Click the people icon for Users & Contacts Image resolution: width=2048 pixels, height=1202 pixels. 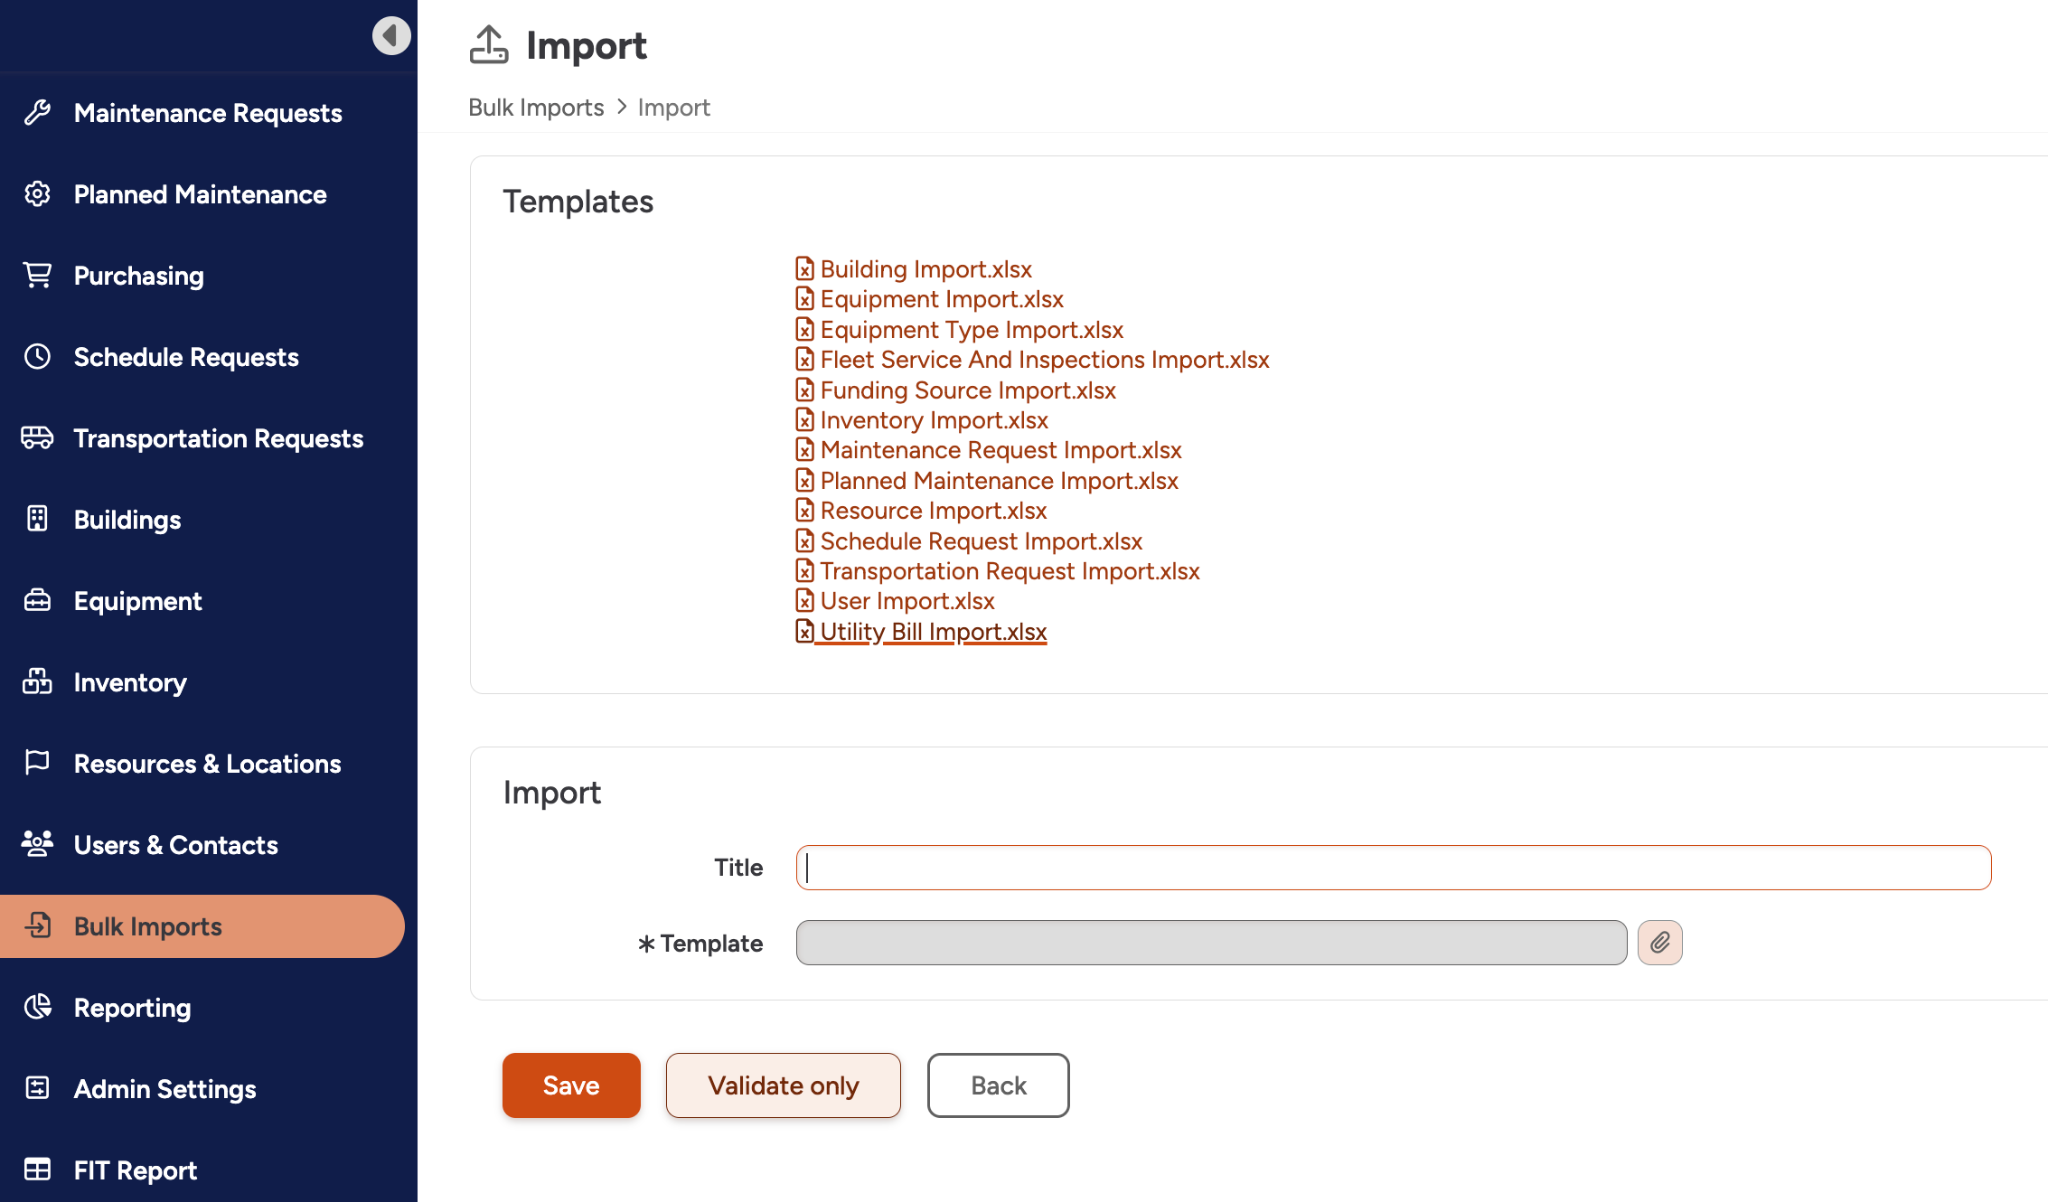point(37,844)
